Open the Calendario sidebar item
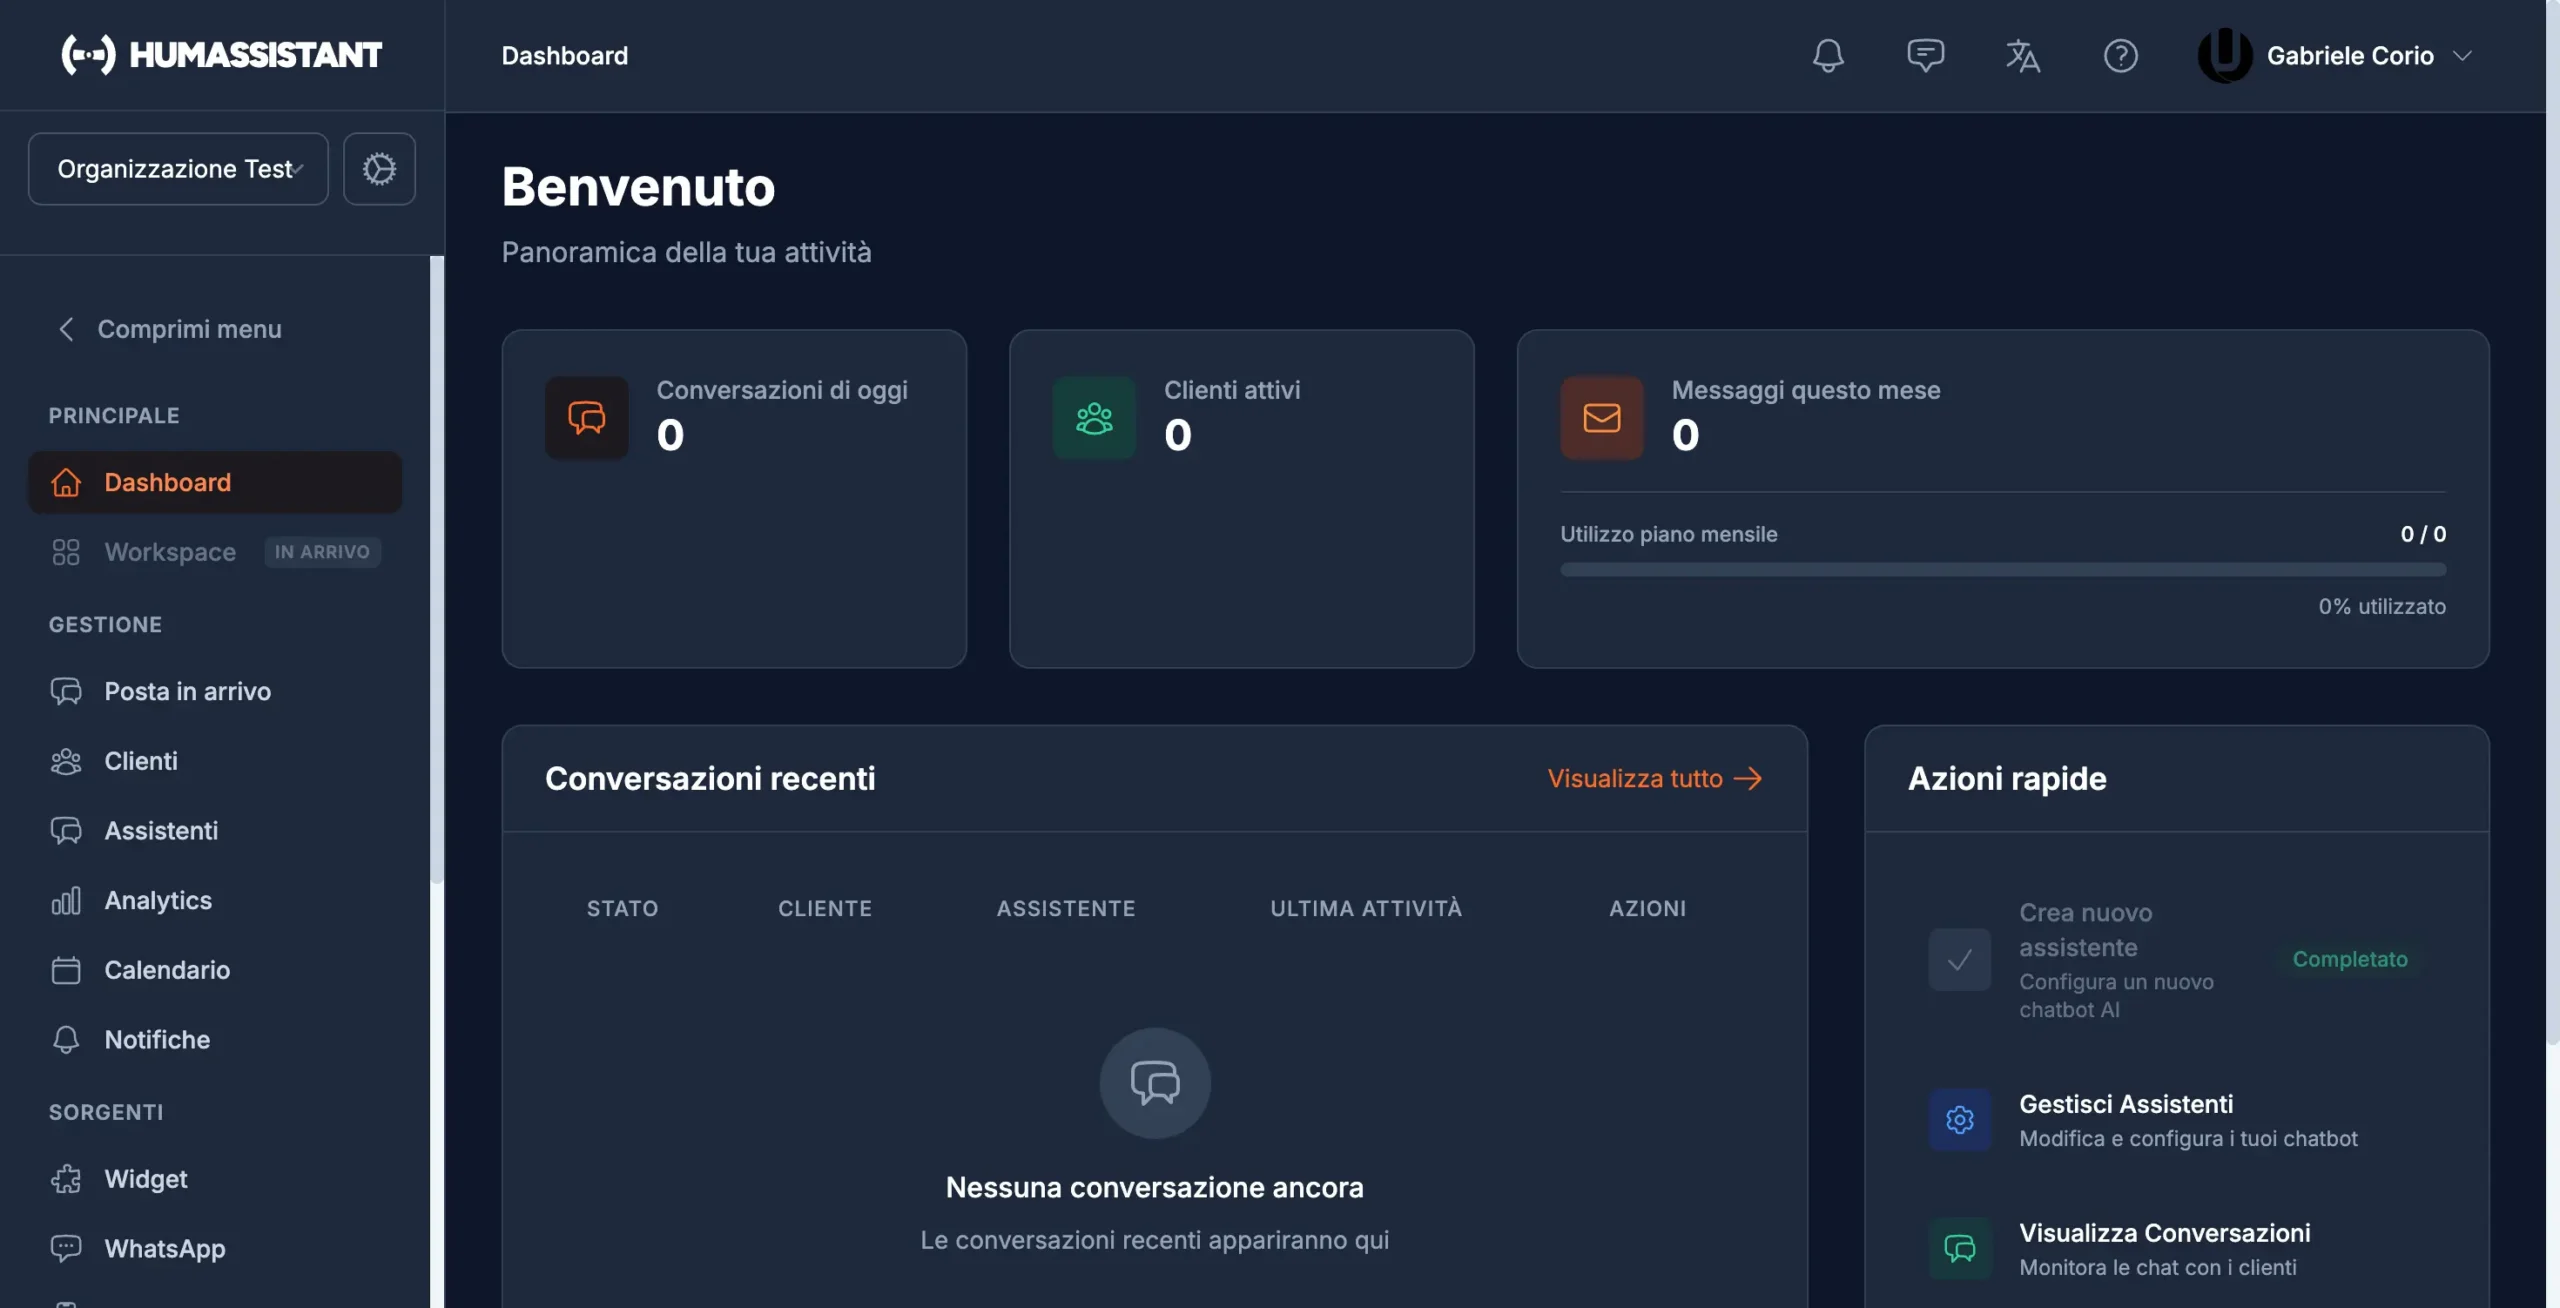 coord(167,970)
